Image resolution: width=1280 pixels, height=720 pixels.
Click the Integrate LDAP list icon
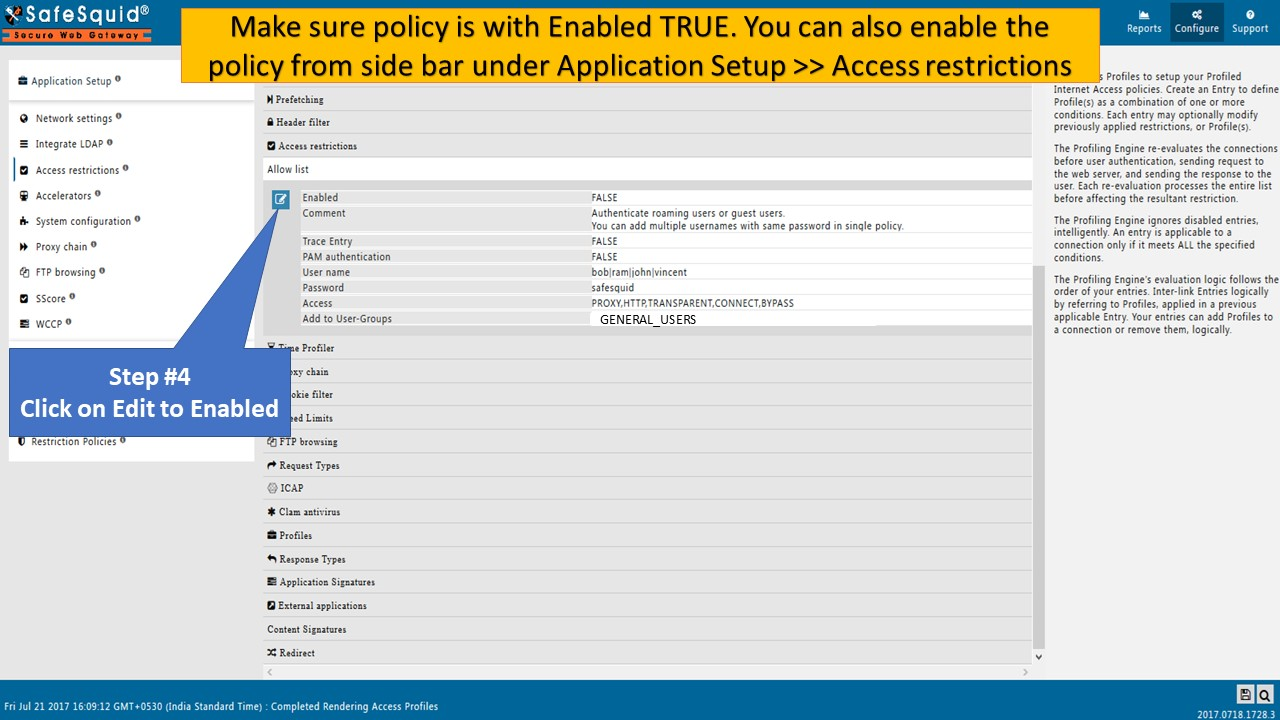coord(24,144)
